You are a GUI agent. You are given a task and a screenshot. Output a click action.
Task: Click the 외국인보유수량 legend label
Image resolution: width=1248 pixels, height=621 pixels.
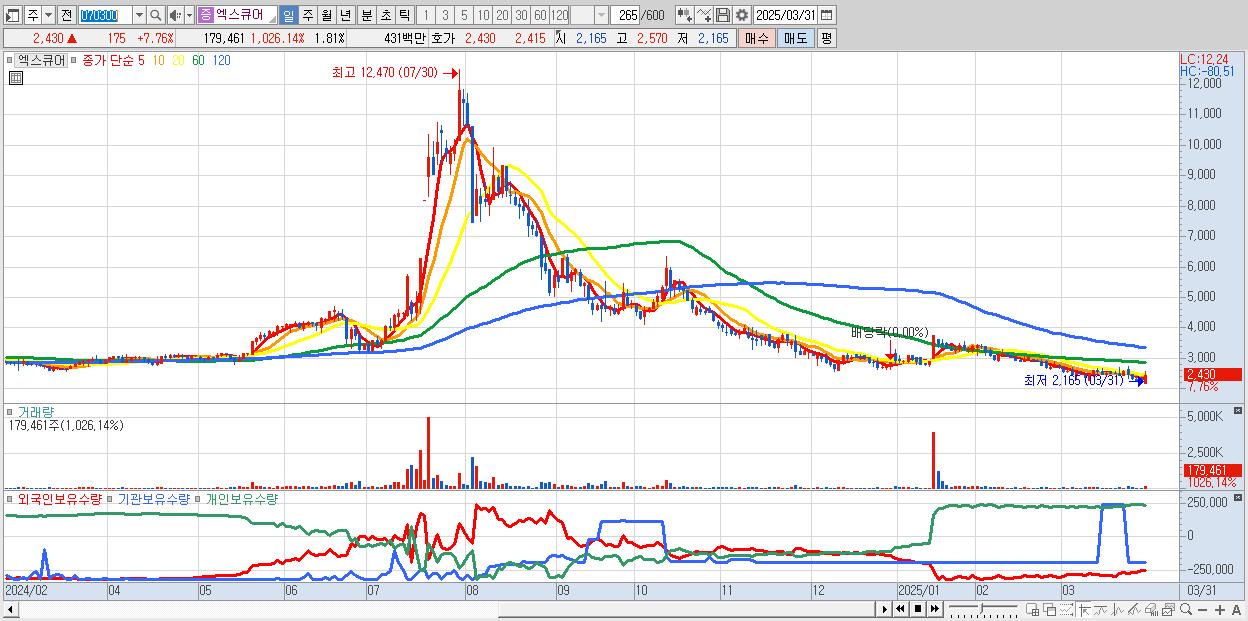(x=58, y=498)
